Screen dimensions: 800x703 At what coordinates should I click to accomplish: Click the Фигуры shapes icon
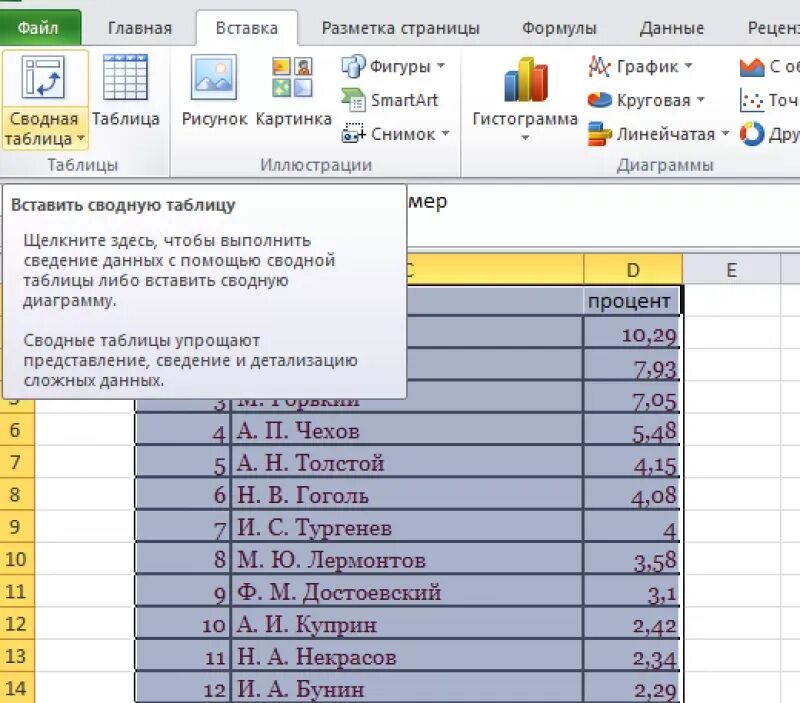click(353, 66)
